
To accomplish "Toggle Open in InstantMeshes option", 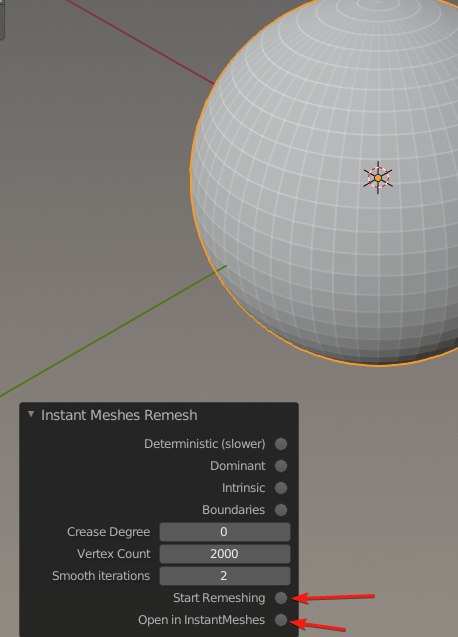I will [281, 620].
